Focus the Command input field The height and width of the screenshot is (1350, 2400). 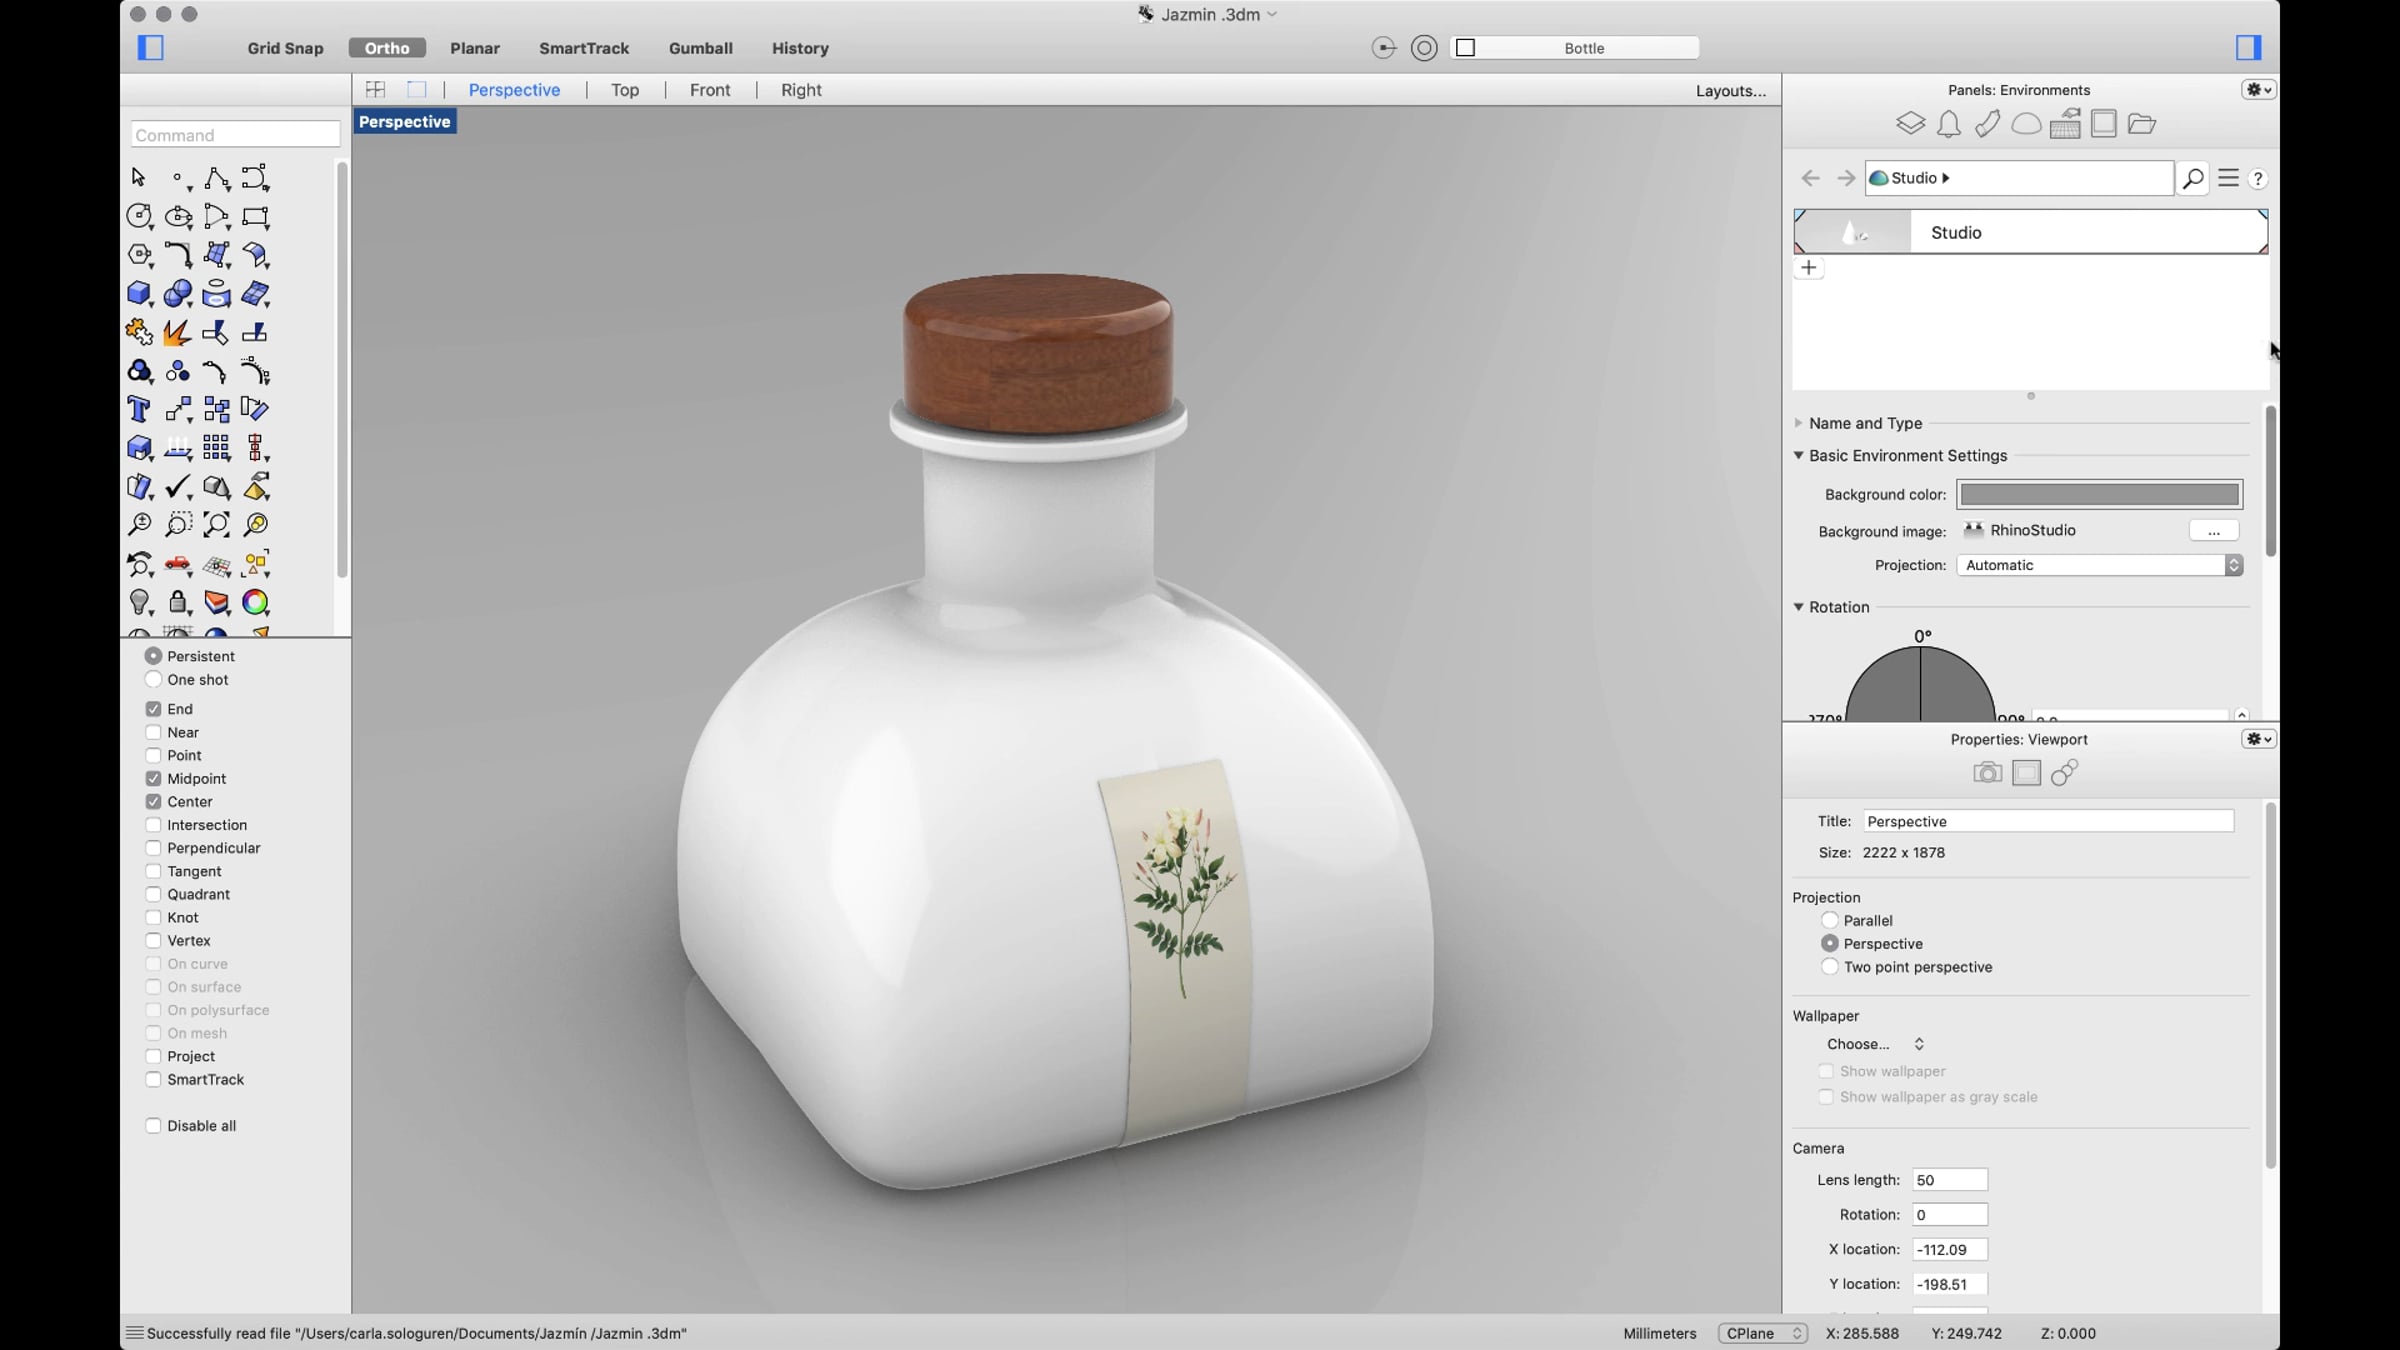(x=236, y=135)
